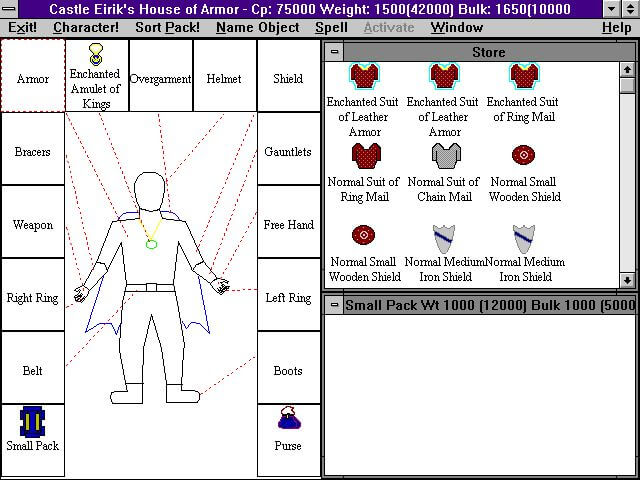Click the Small Pack backpack icon
The image size is (640, 480).
click(x=32, y=422)
